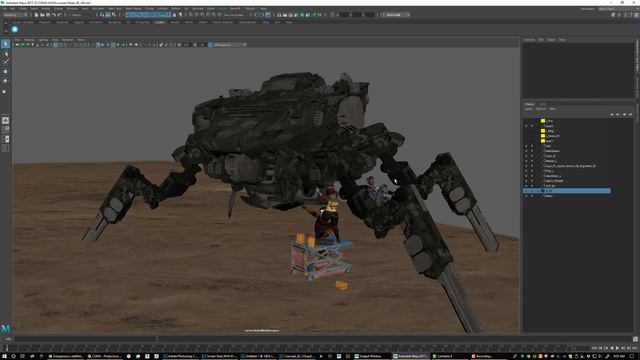Open the viewport Lighting menu
The width and height of the screenshot is (640, 360).
coord(43,40)
